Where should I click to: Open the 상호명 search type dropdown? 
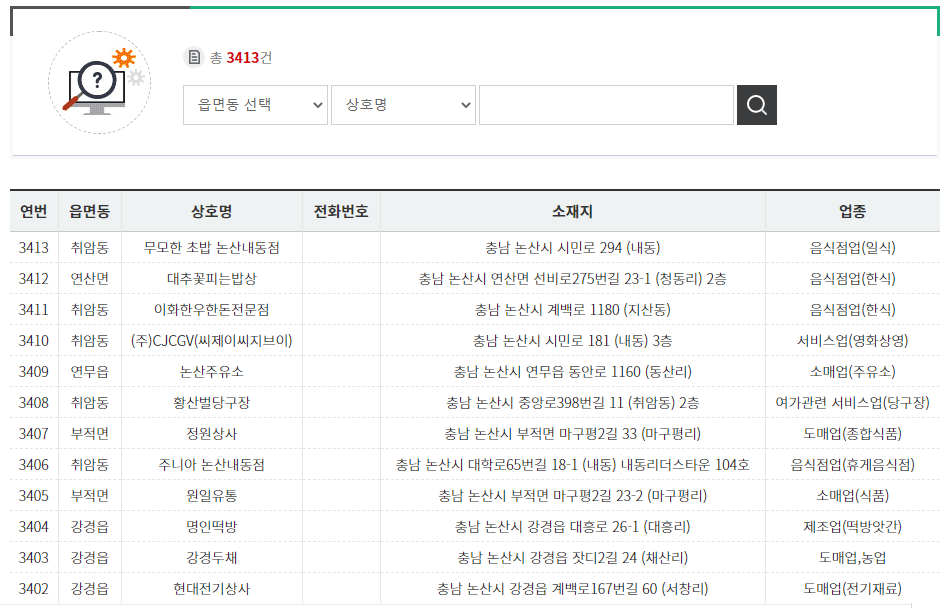403,105
